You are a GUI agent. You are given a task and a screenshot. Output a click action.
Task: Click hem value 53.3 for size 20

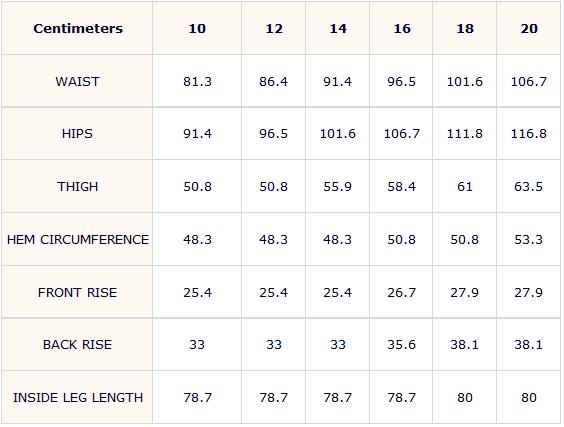[x=528, y=240]
